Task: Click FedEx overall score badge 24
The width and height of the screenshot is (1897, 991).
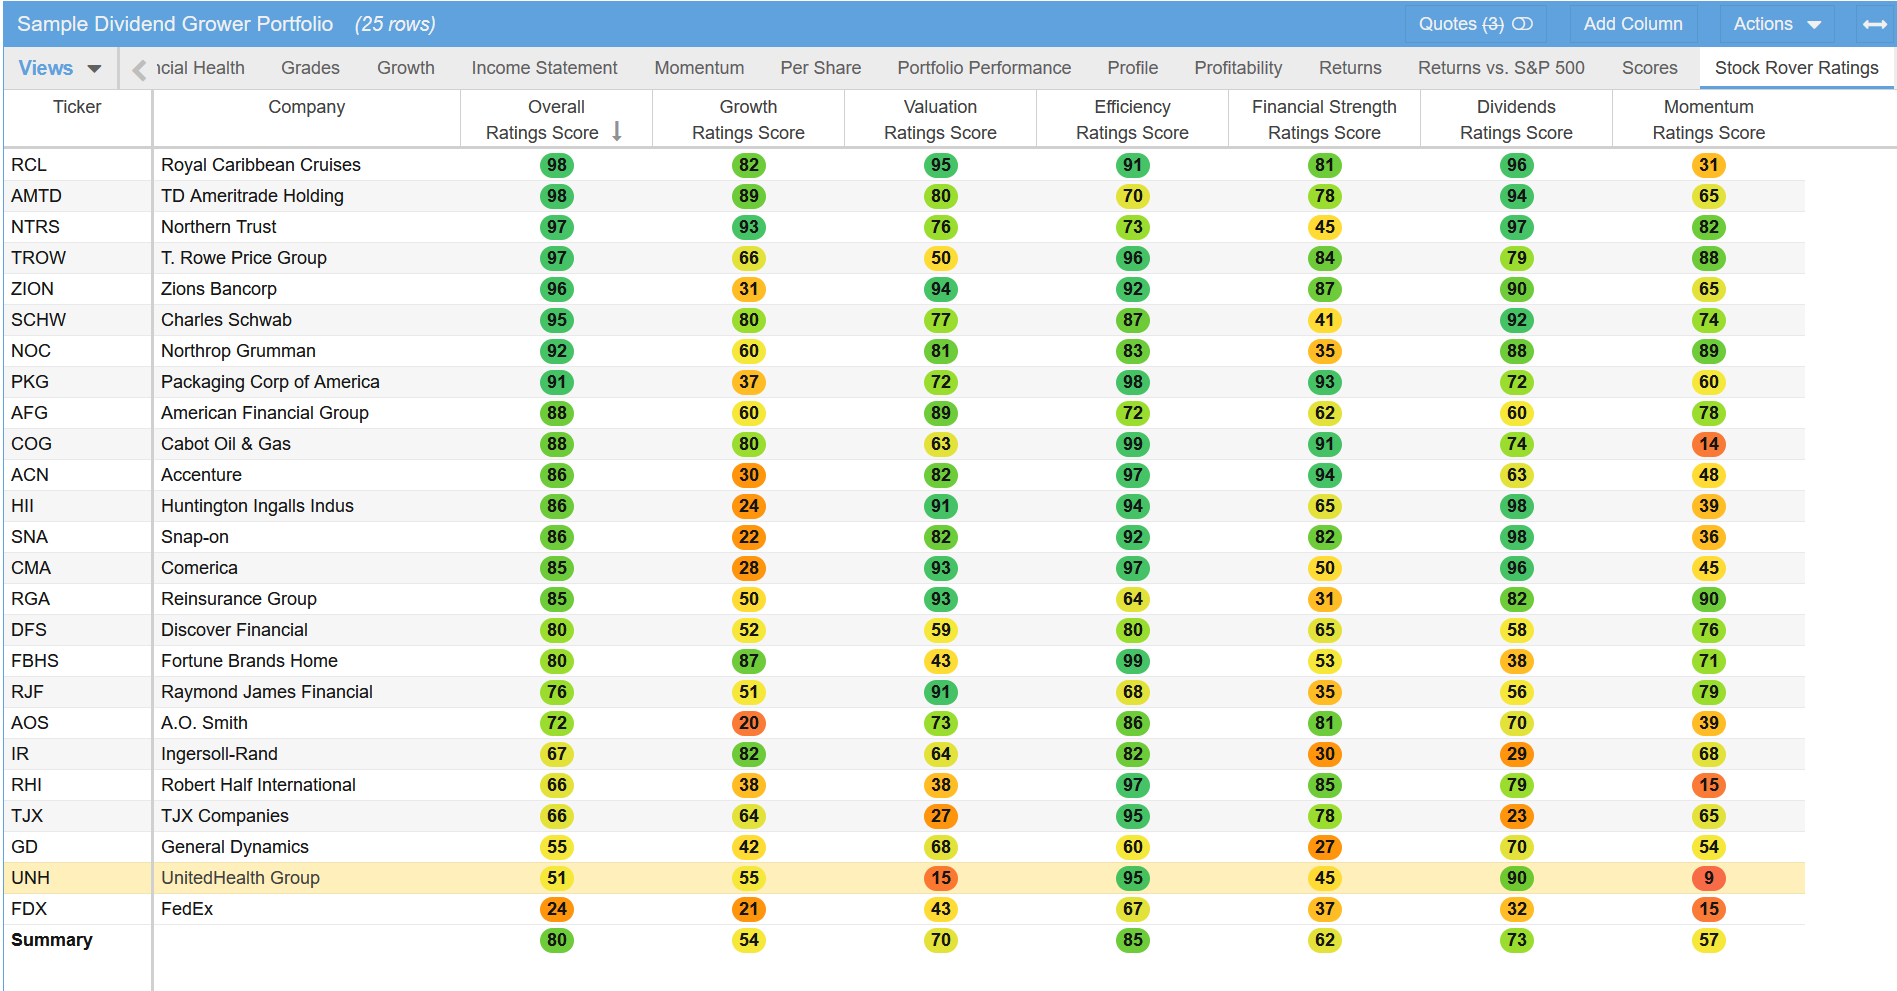Action: (x=556, y=909)
